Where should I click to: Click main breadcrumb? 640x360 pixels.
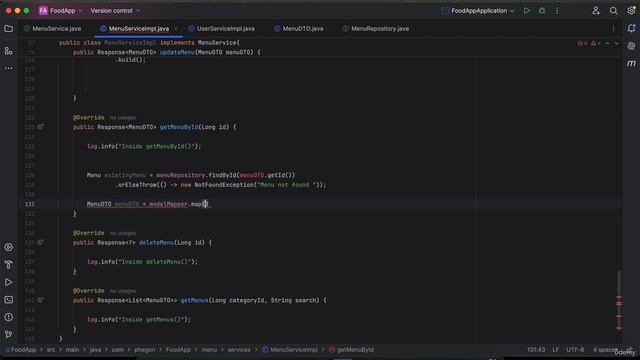tap(72, 350)
